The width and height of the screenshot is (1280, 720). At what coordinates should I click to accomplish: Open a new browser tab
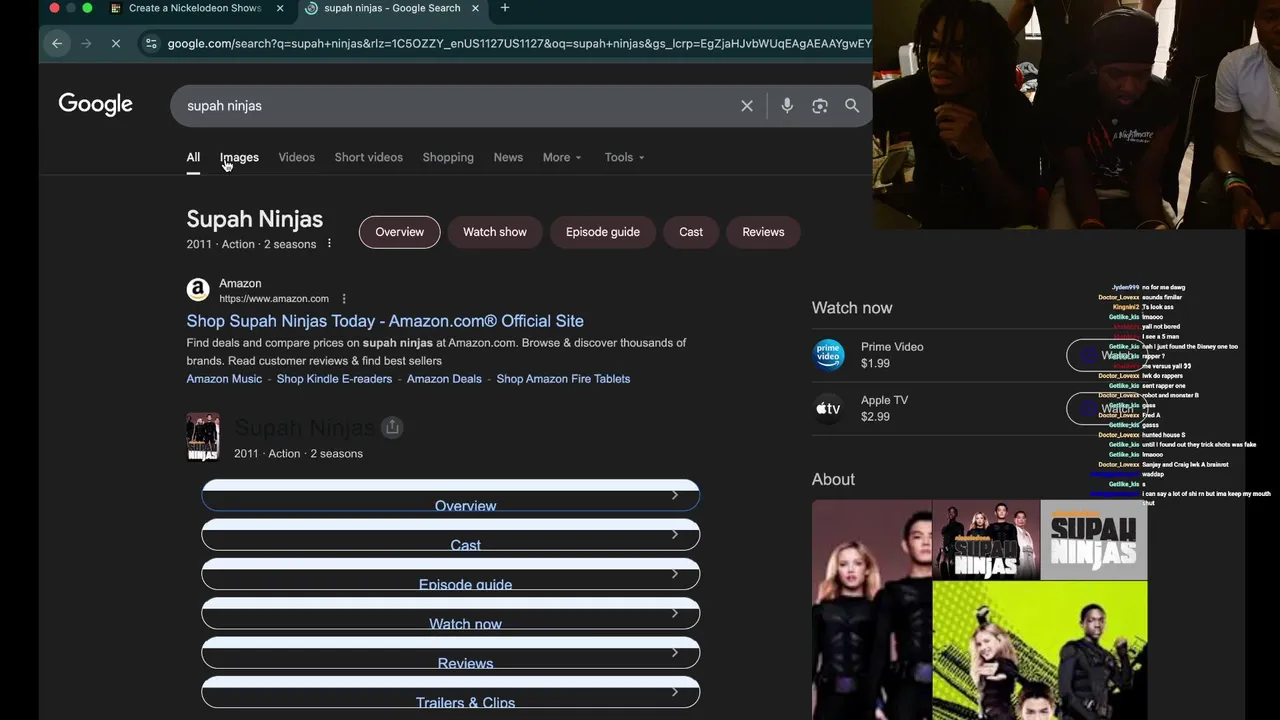pos(505,8)
